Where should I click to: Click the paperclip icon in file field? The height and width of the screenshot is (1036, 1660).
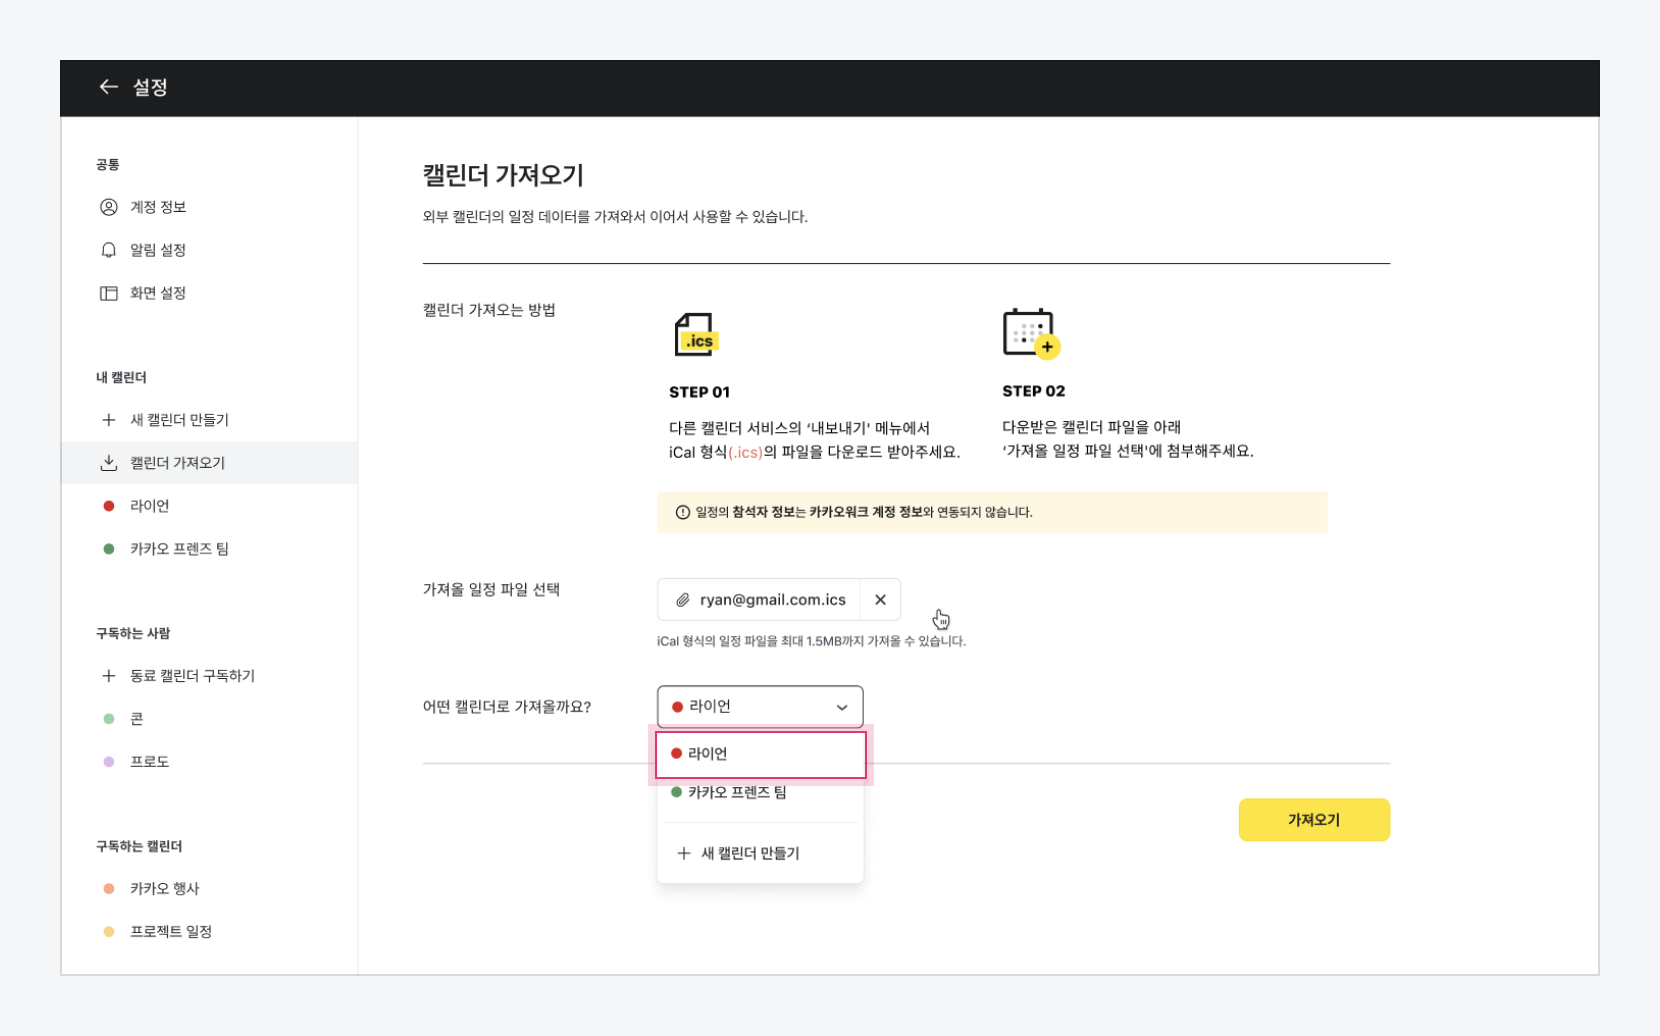(x=683, y=600)
